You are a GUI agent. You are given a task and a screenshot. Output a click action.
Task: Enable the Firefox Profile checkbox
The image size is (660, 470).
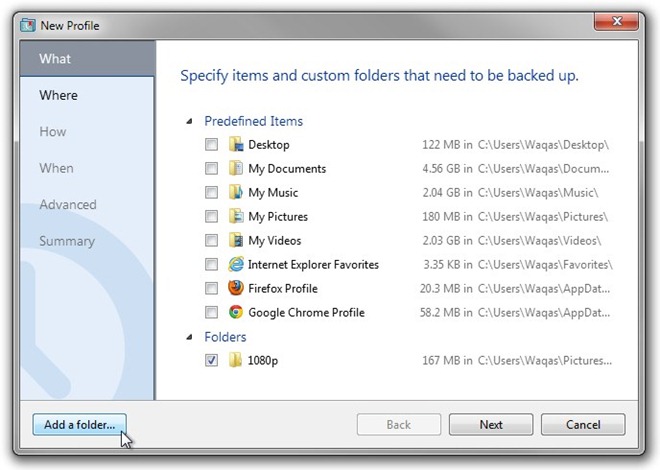coord(211,288)
